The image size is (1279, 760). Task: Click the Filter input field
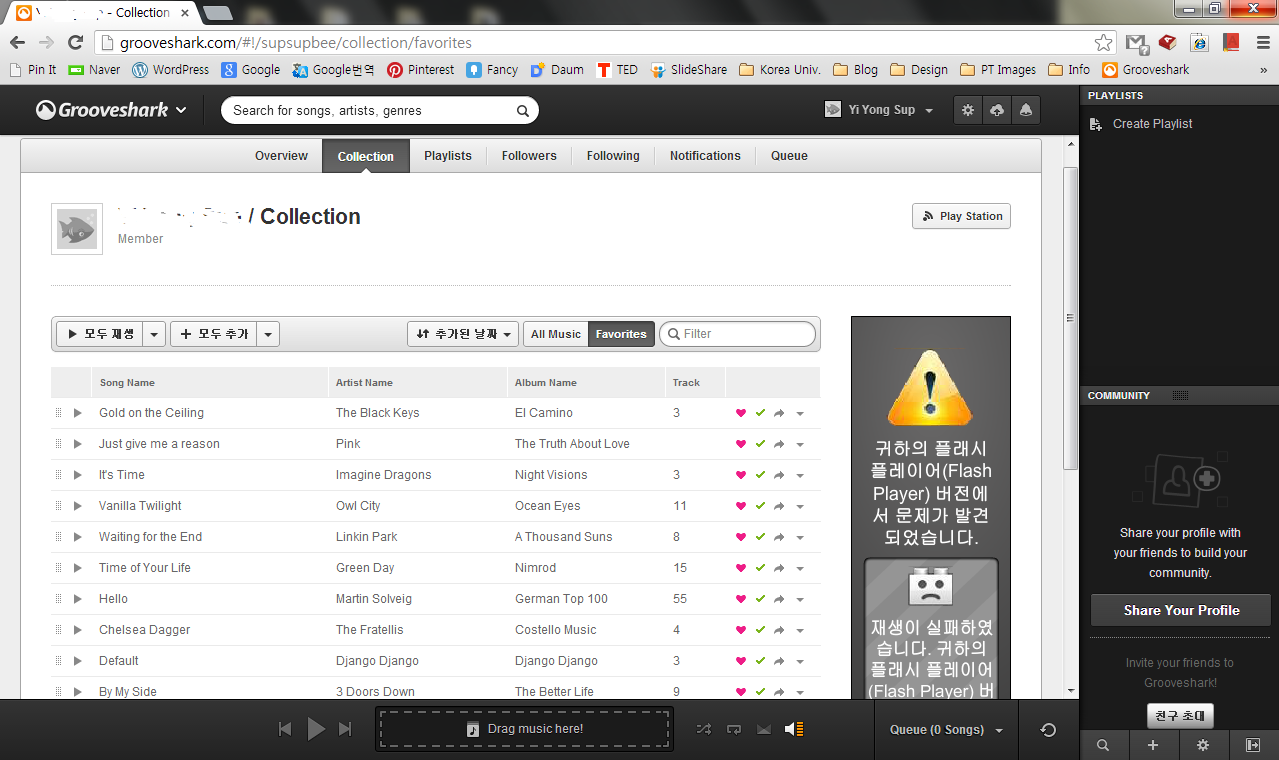(738, 334)
